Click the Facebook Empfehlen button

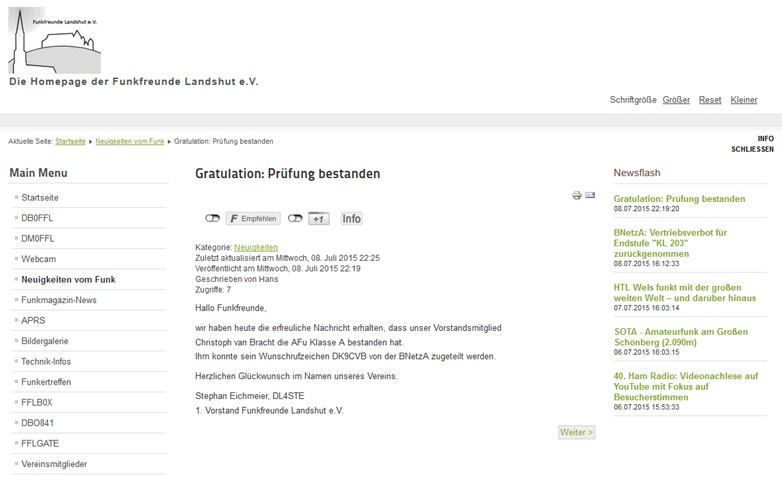[253, 219]
